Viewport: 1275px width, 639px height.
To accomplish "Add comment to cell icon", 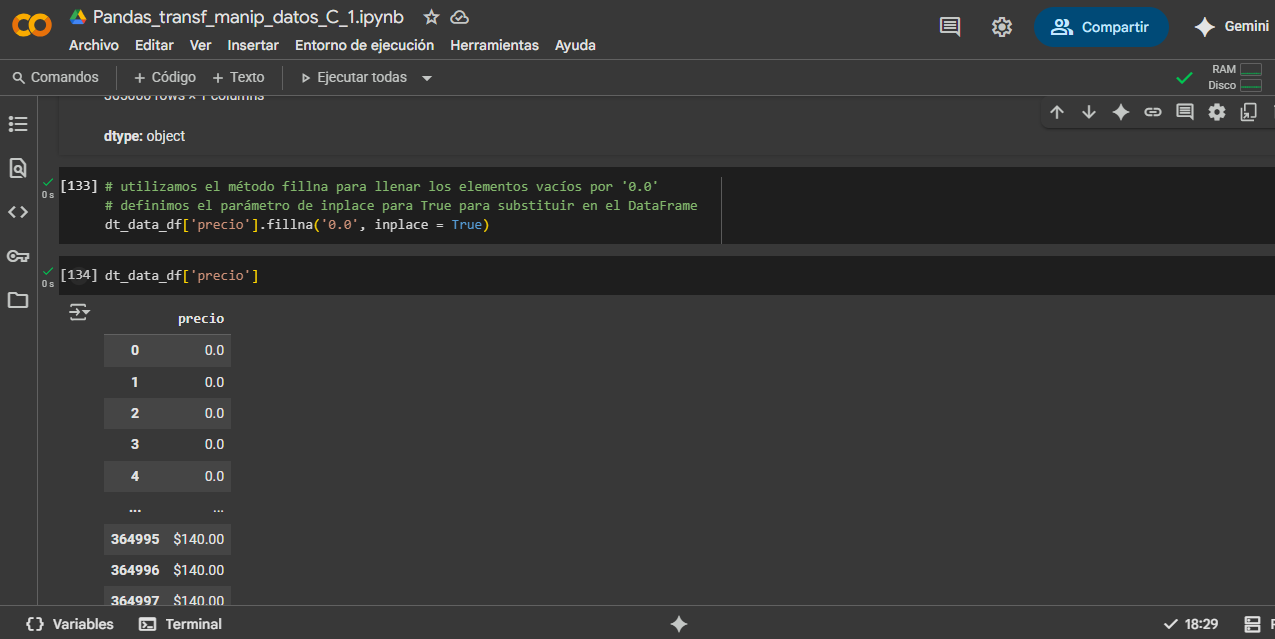I will [x=1185, y=112].
